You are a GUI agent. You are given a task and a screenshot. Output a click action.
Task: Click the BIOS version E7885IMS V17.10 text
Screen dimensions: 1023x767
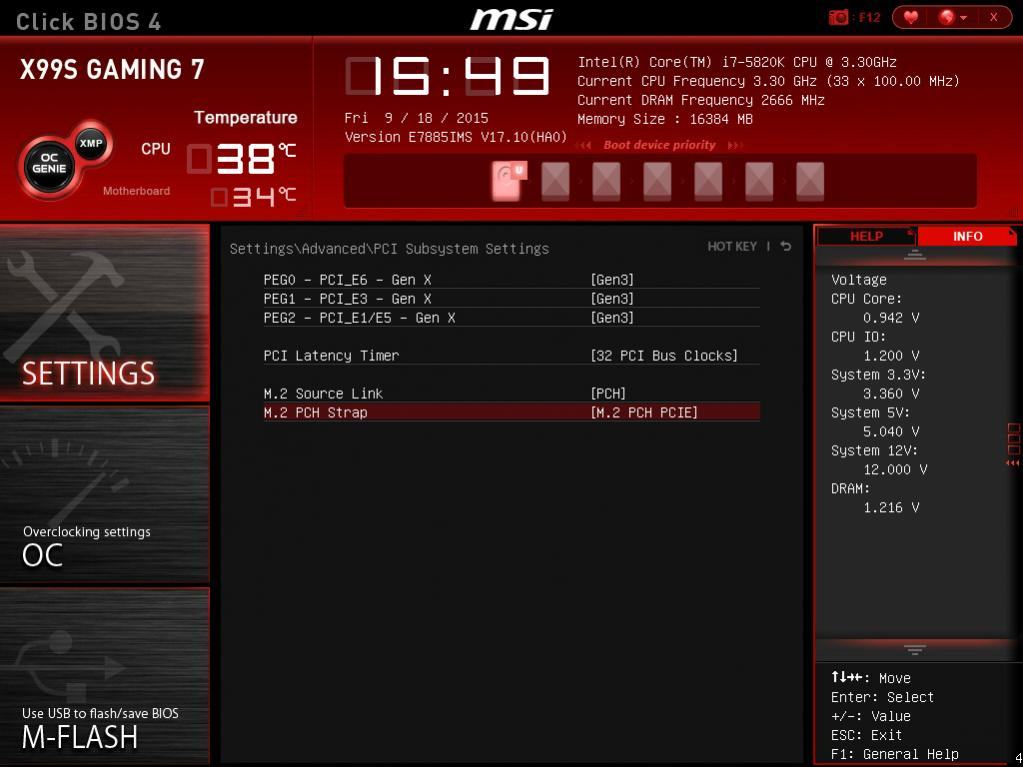pyautogui.click(x=455, y=137)
